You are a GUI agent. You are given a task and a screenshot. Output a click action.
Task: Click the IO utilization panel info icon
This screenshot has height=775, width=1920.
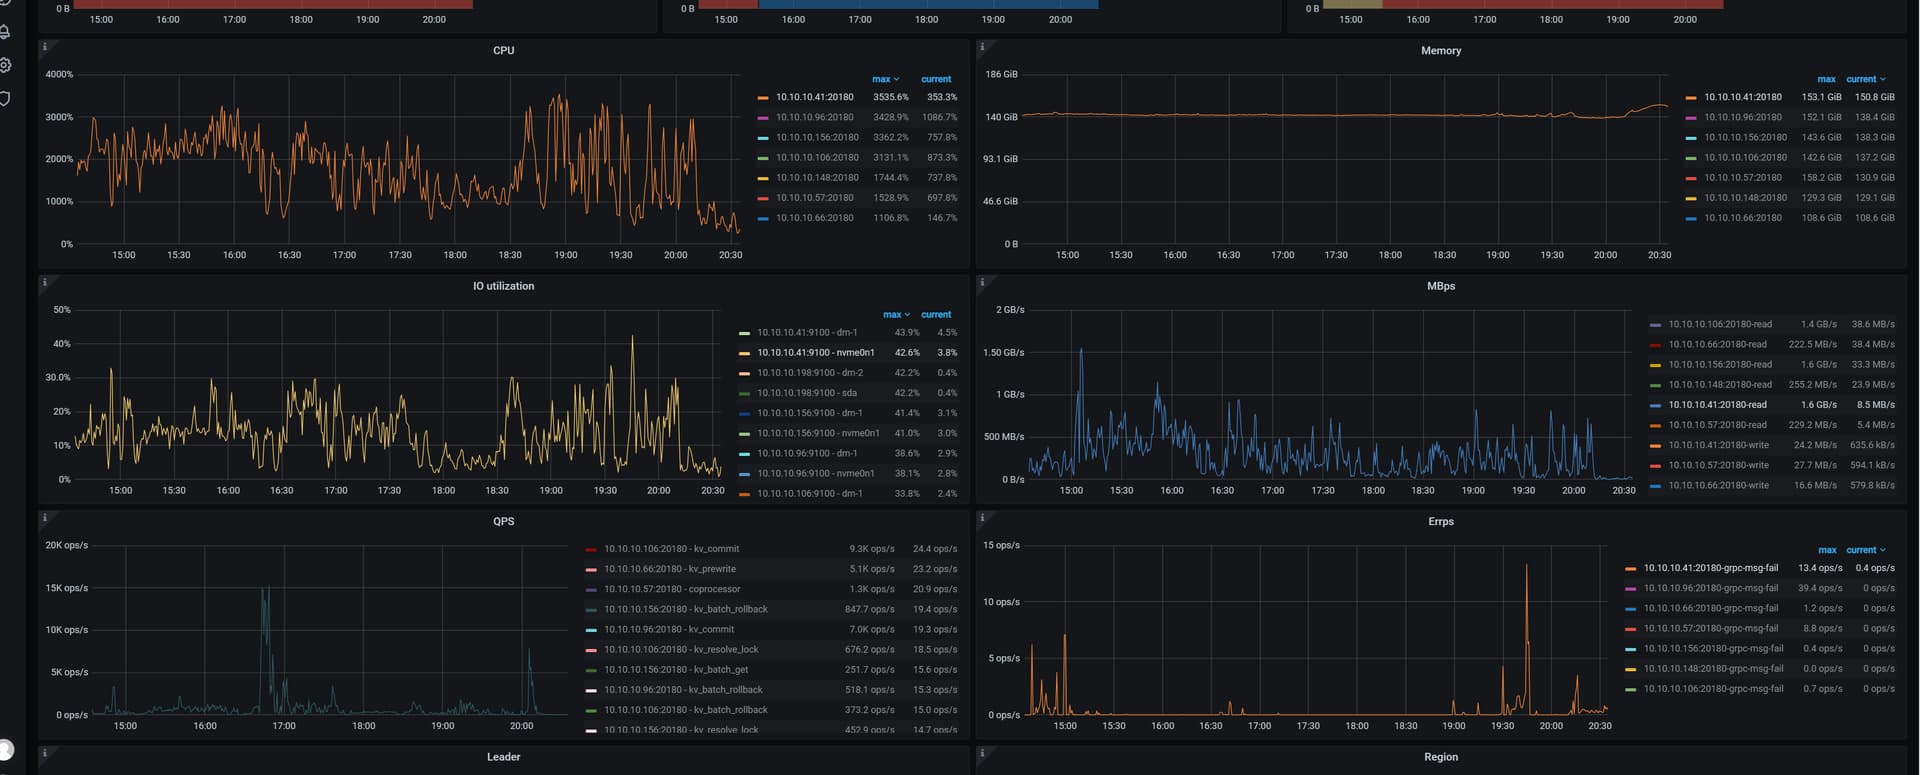click(x=45, y=283)
